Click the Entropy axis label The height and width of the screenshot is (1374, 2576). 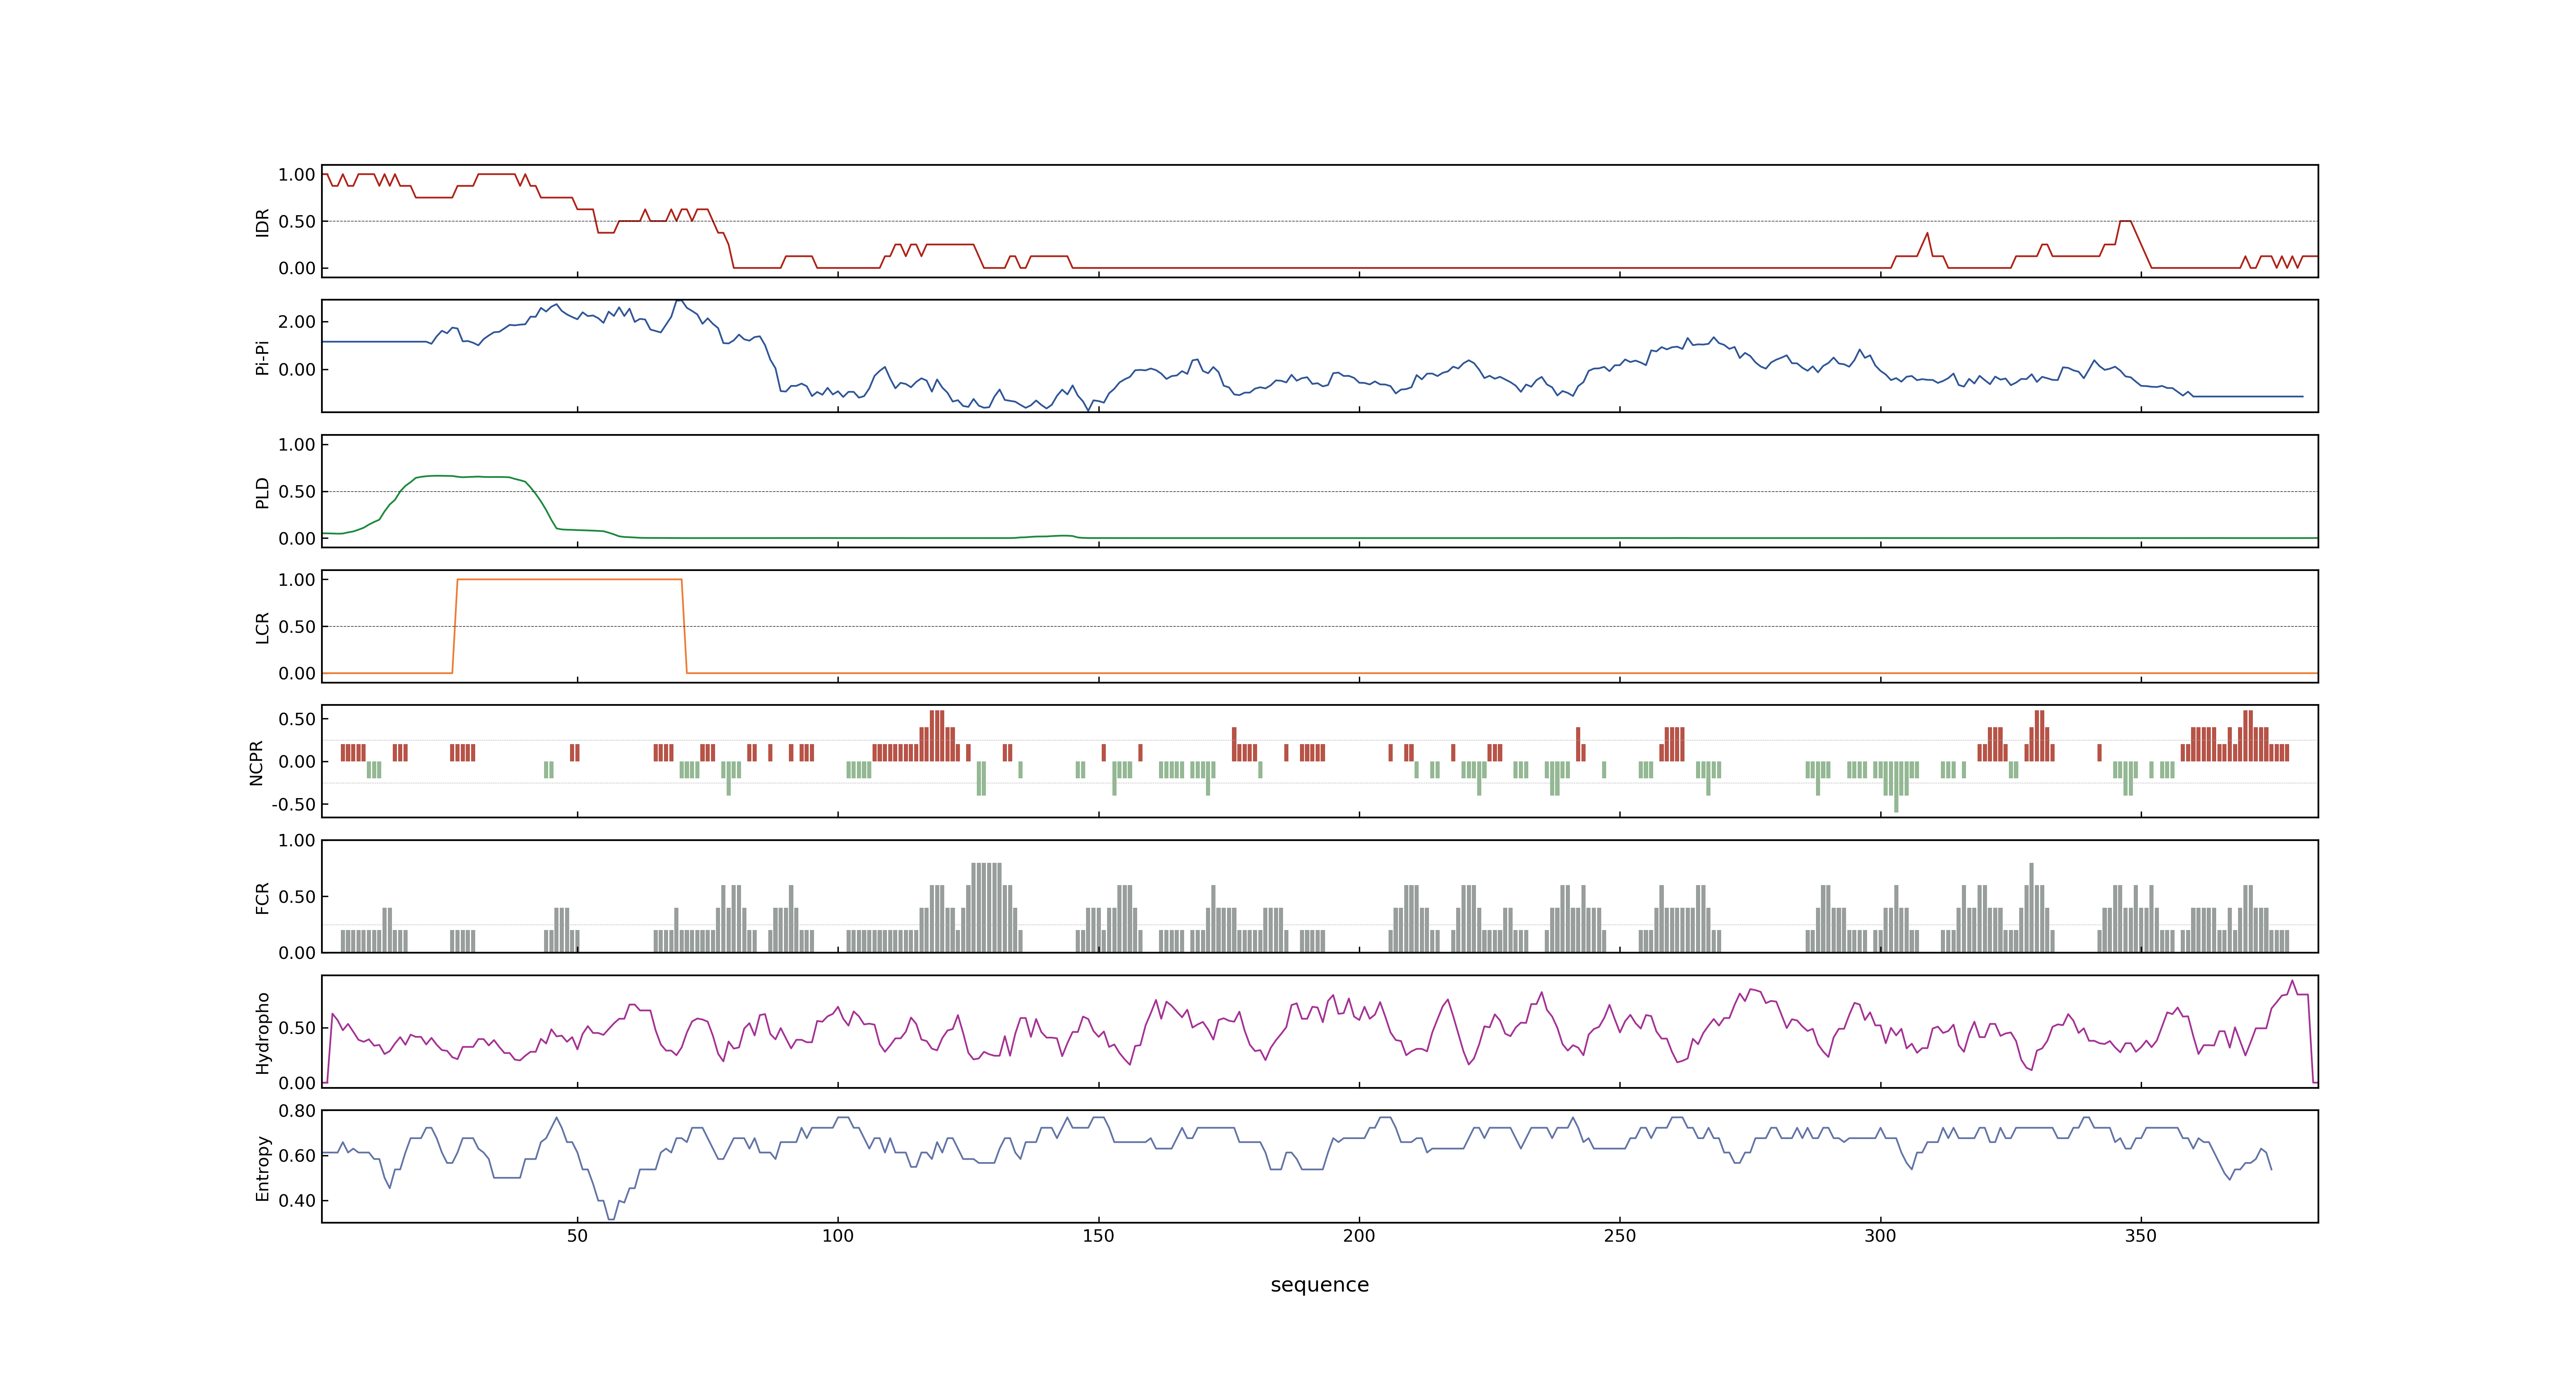coord(262,1167)
